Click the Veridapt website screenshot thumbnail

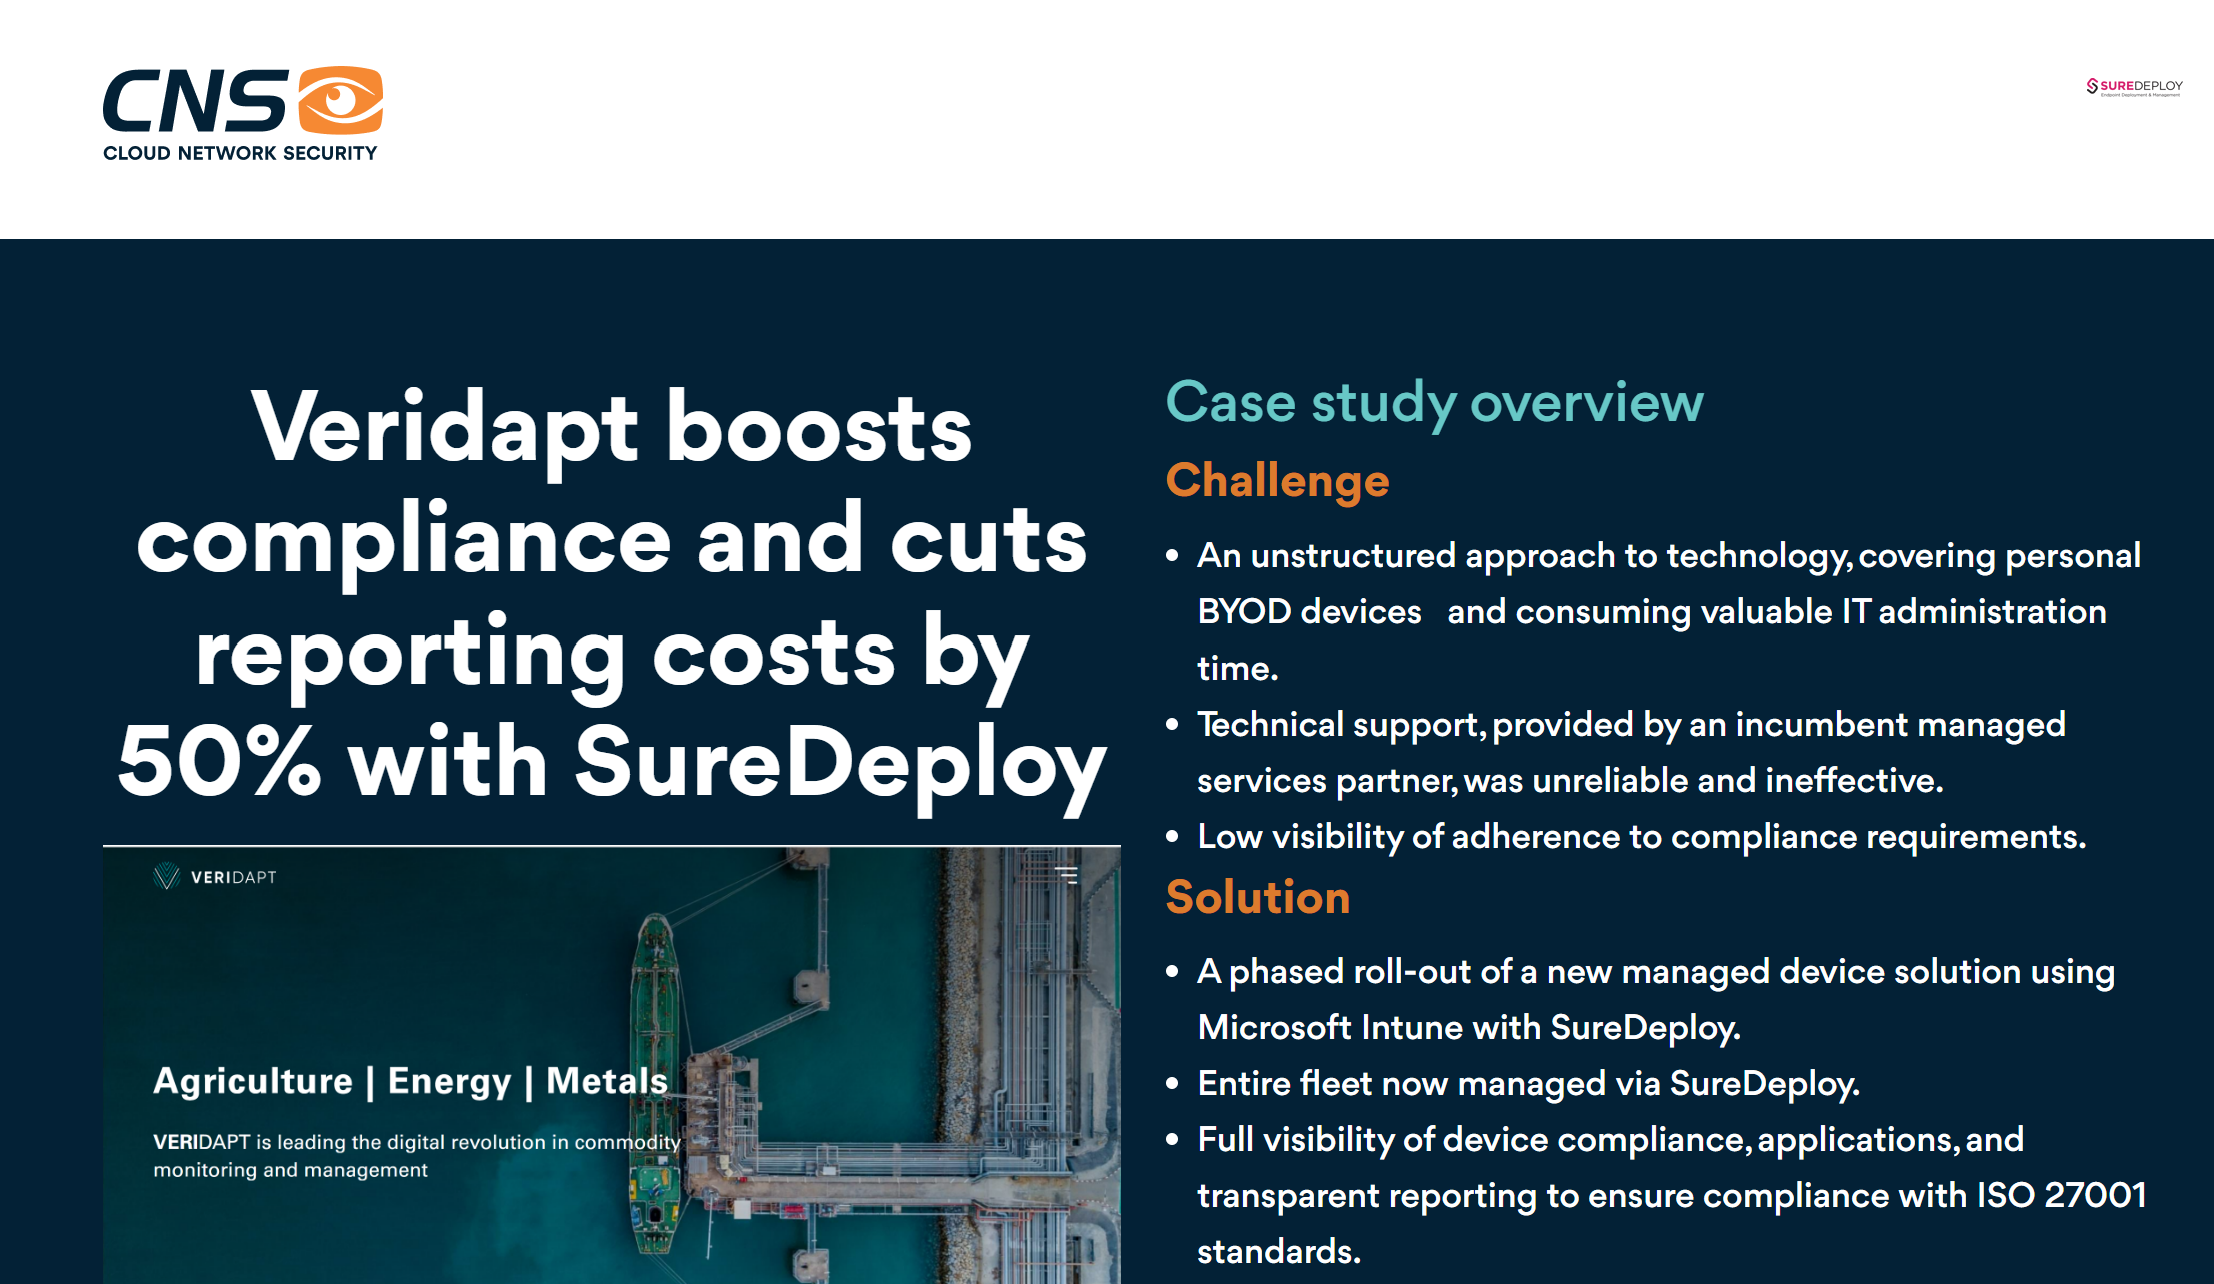click(x=611, y=1060)
